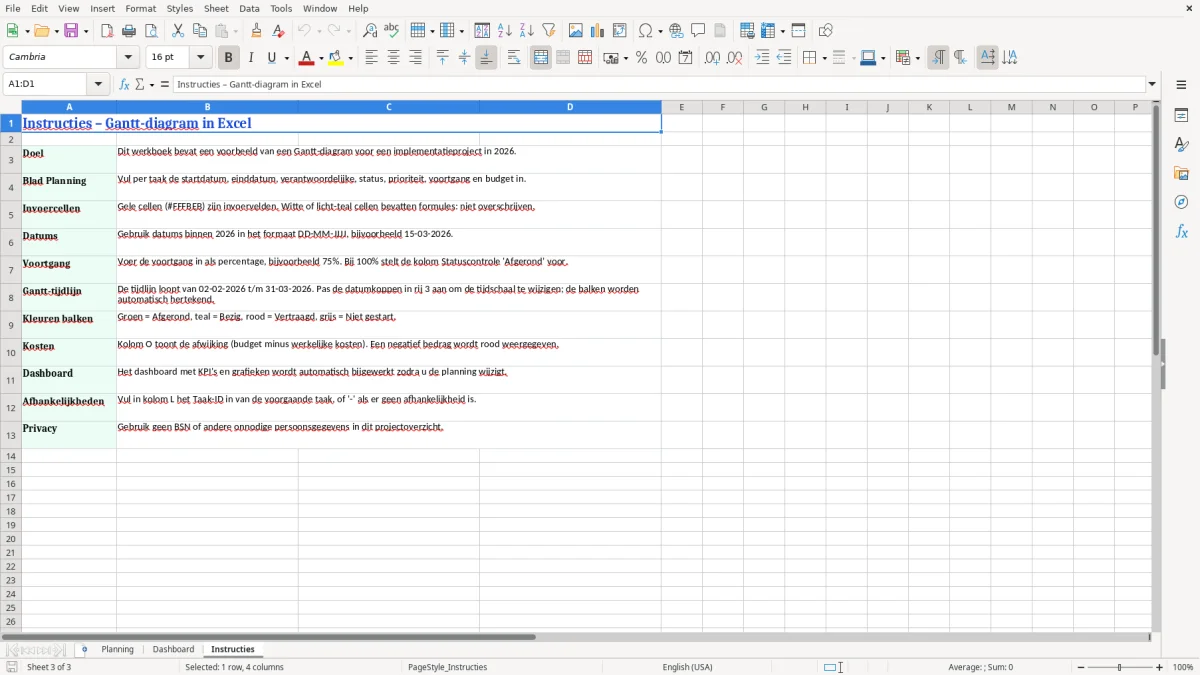The image size is (1200, 675).
Task: Expand the formula bar
Action: coord(1152,84)
